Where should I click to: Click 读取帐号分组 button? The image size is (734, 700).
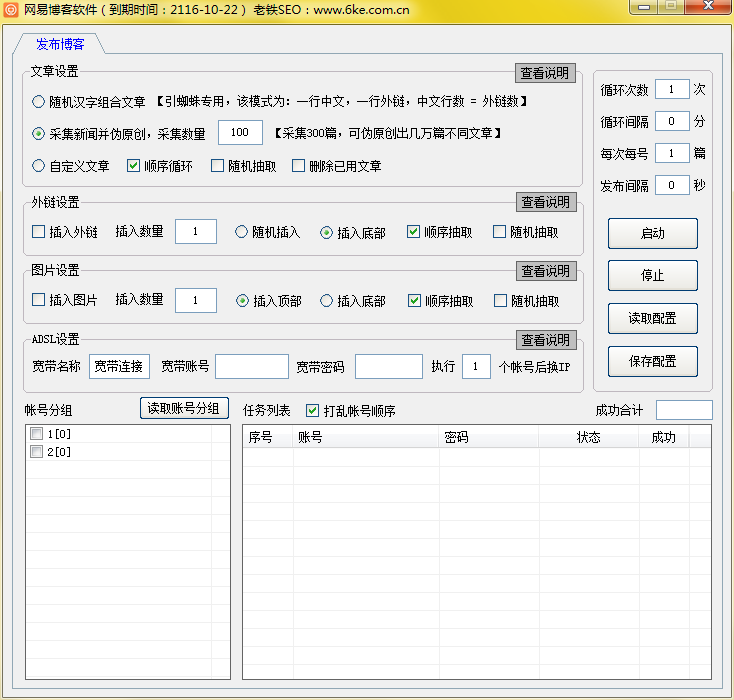pos(184,408)
